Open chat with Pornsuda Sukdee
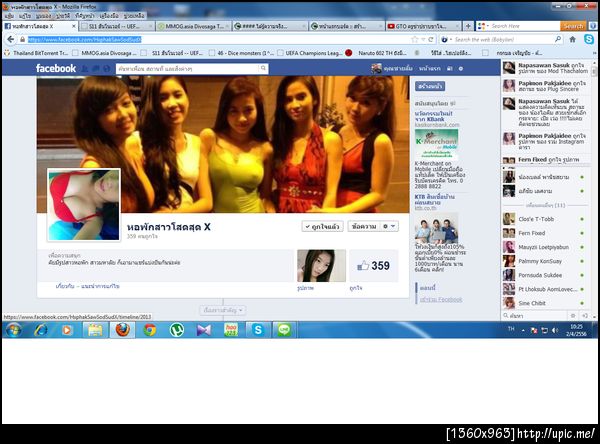The image size is (600, 444). pos(544,275)
